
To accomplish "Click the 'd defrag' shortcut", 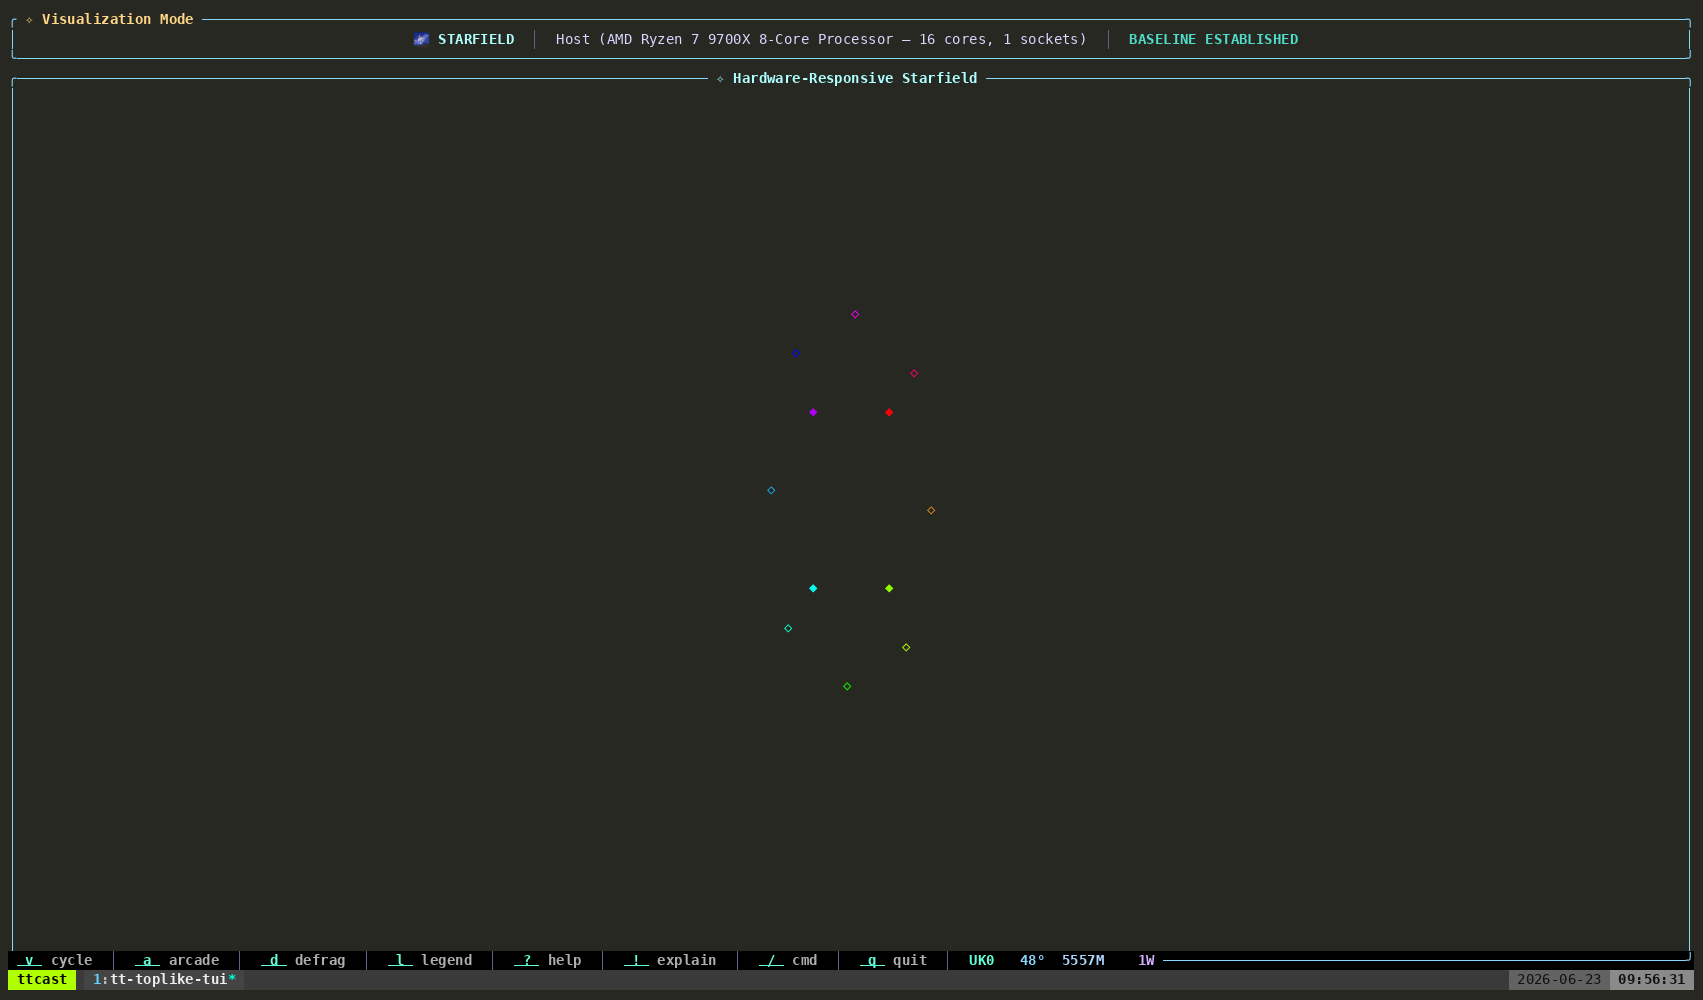I will coord(303,960).
